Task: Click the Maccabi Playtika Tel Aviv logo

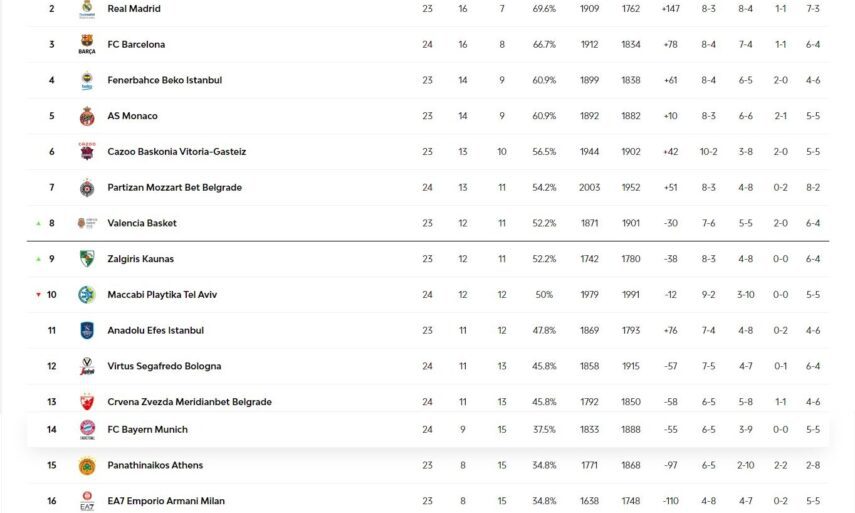Action: tap(87, 295)
